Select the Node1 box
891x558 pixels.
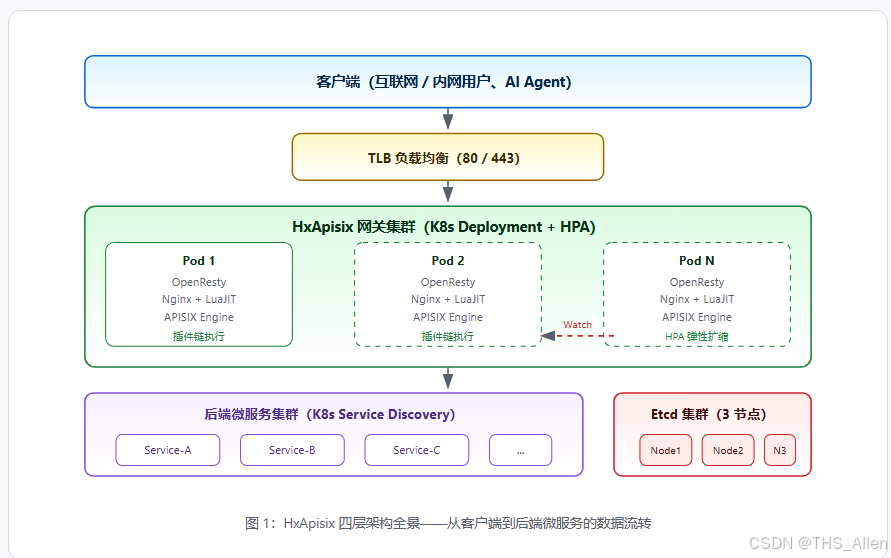point(665,450)
